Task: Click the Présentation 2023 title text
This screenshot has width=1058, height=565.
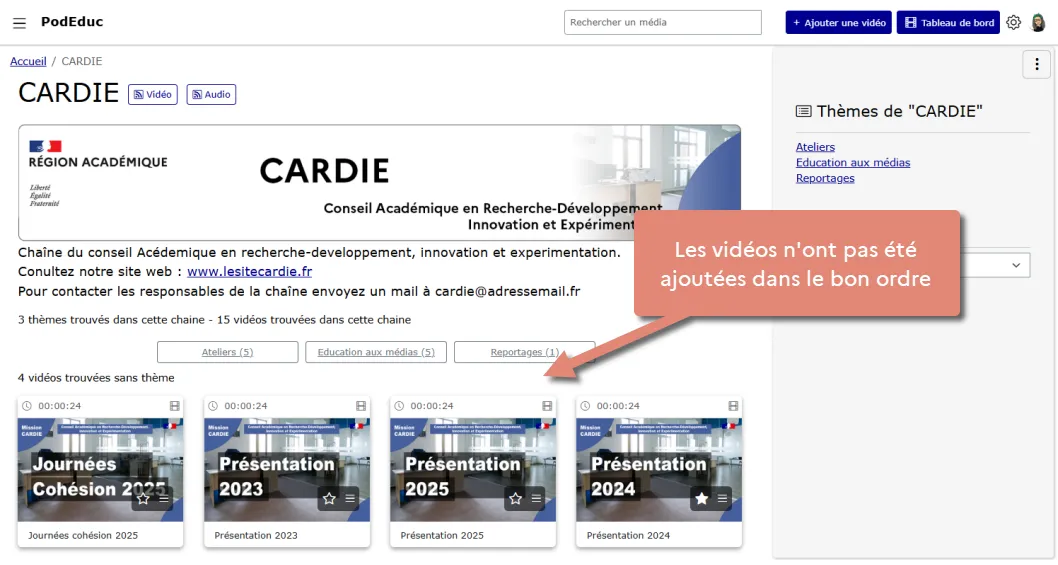Action: [256, 535]
